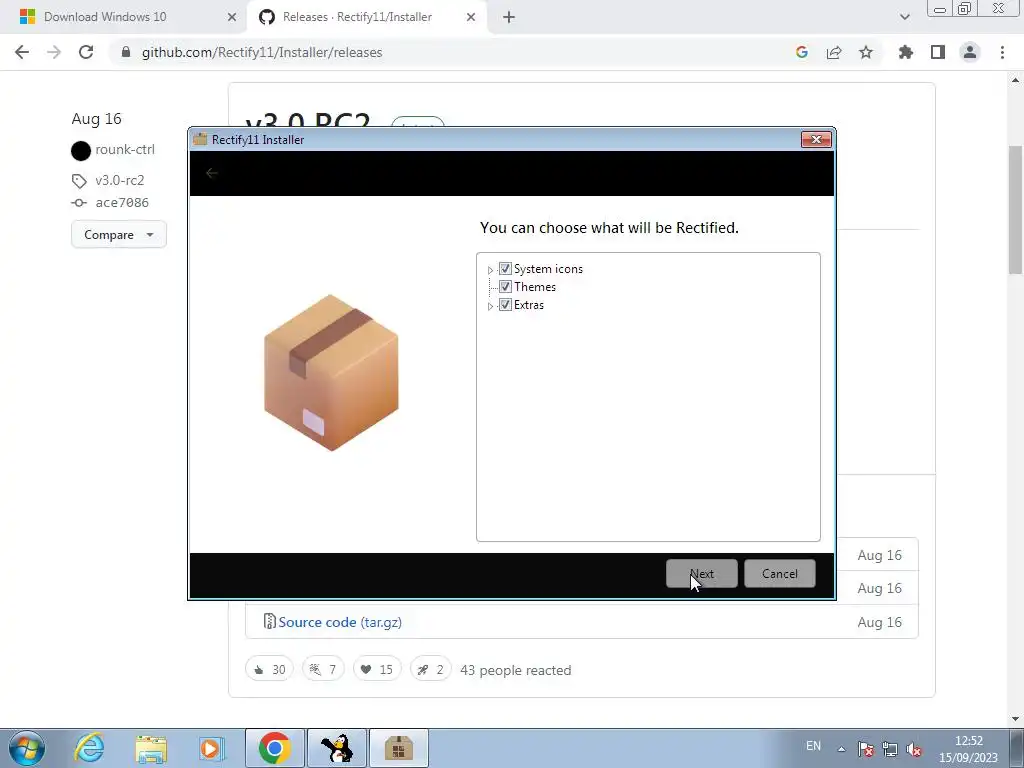Open the Compare dropdown

pos(119,234)
